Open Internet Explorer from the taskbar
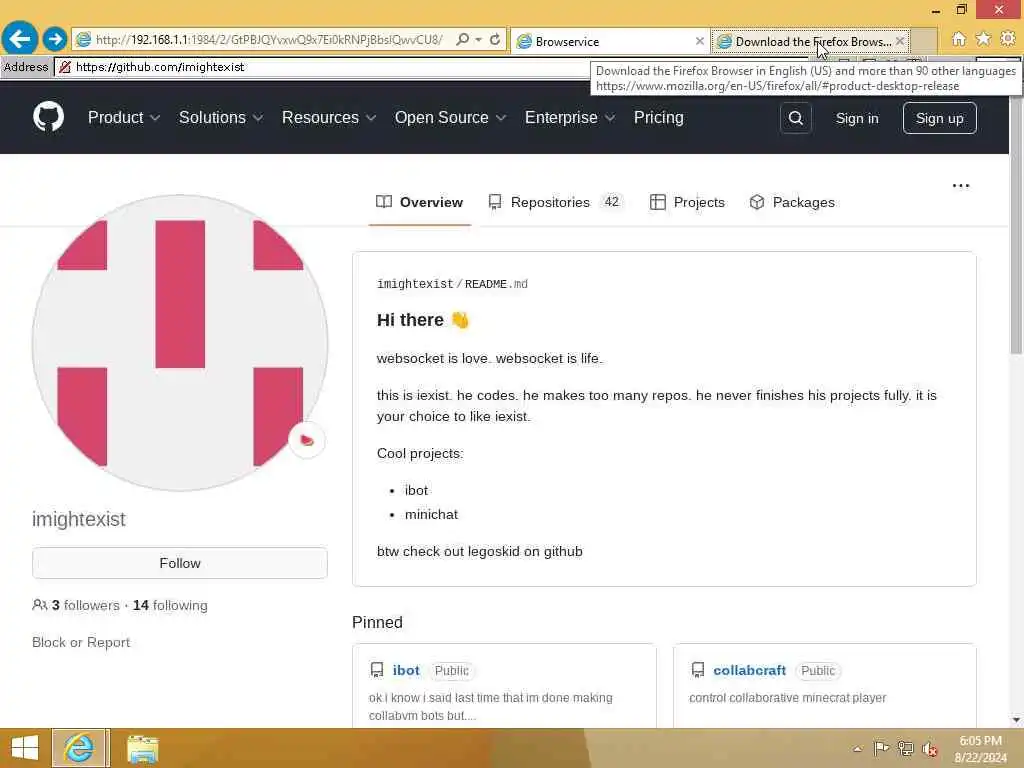 pos(80,748)
